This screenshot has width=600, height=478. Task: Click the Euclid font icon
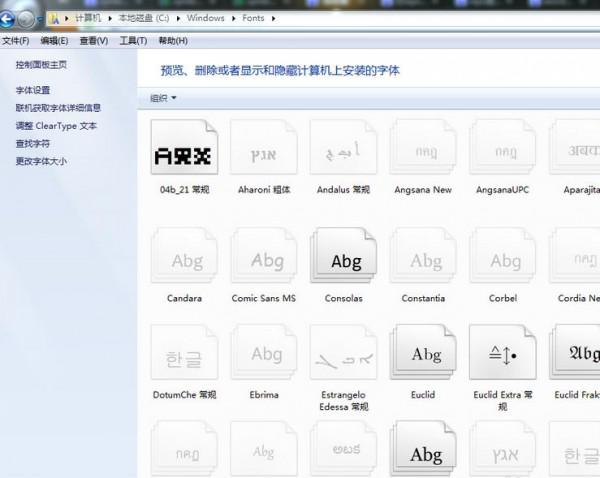click(x=424, y=355)
